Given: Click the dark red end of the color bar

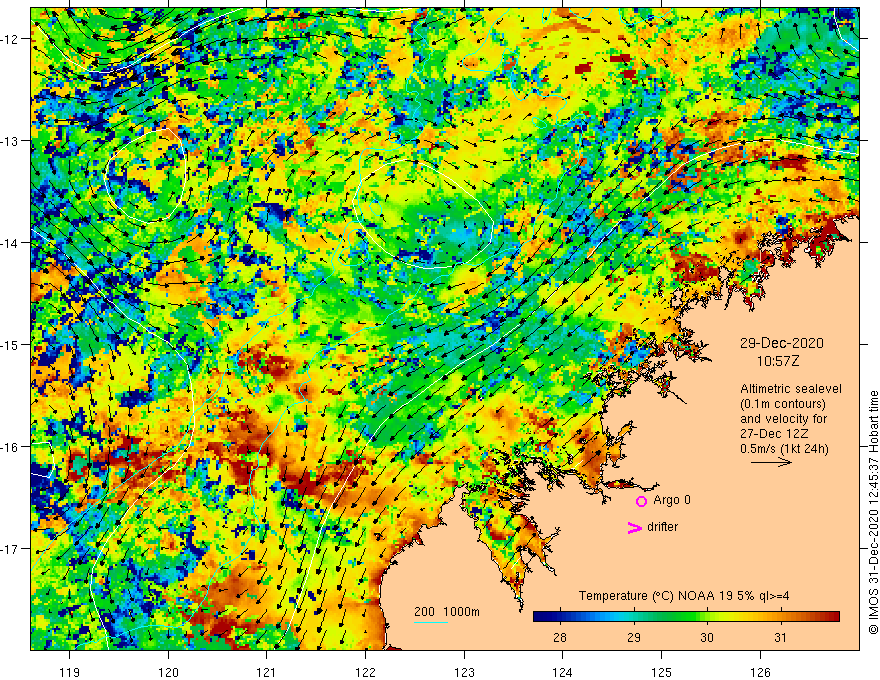Looking at the screenshot, I should (x=833, y=617).
